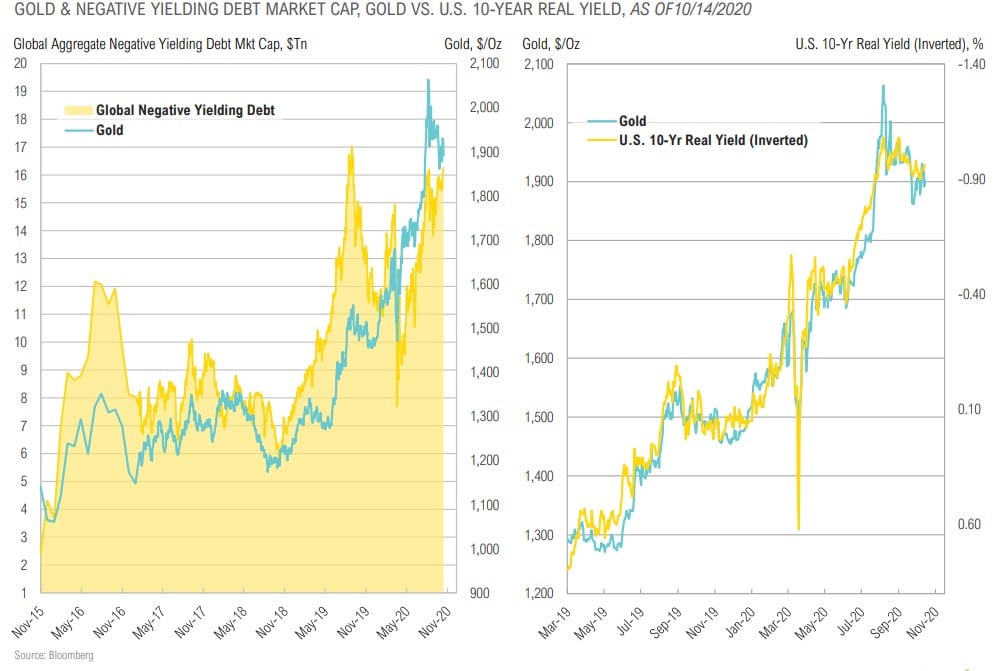Click '17' on the debt market cap axis
Viewport: 1006px width, 671px height.
click(x=21, y=147)
